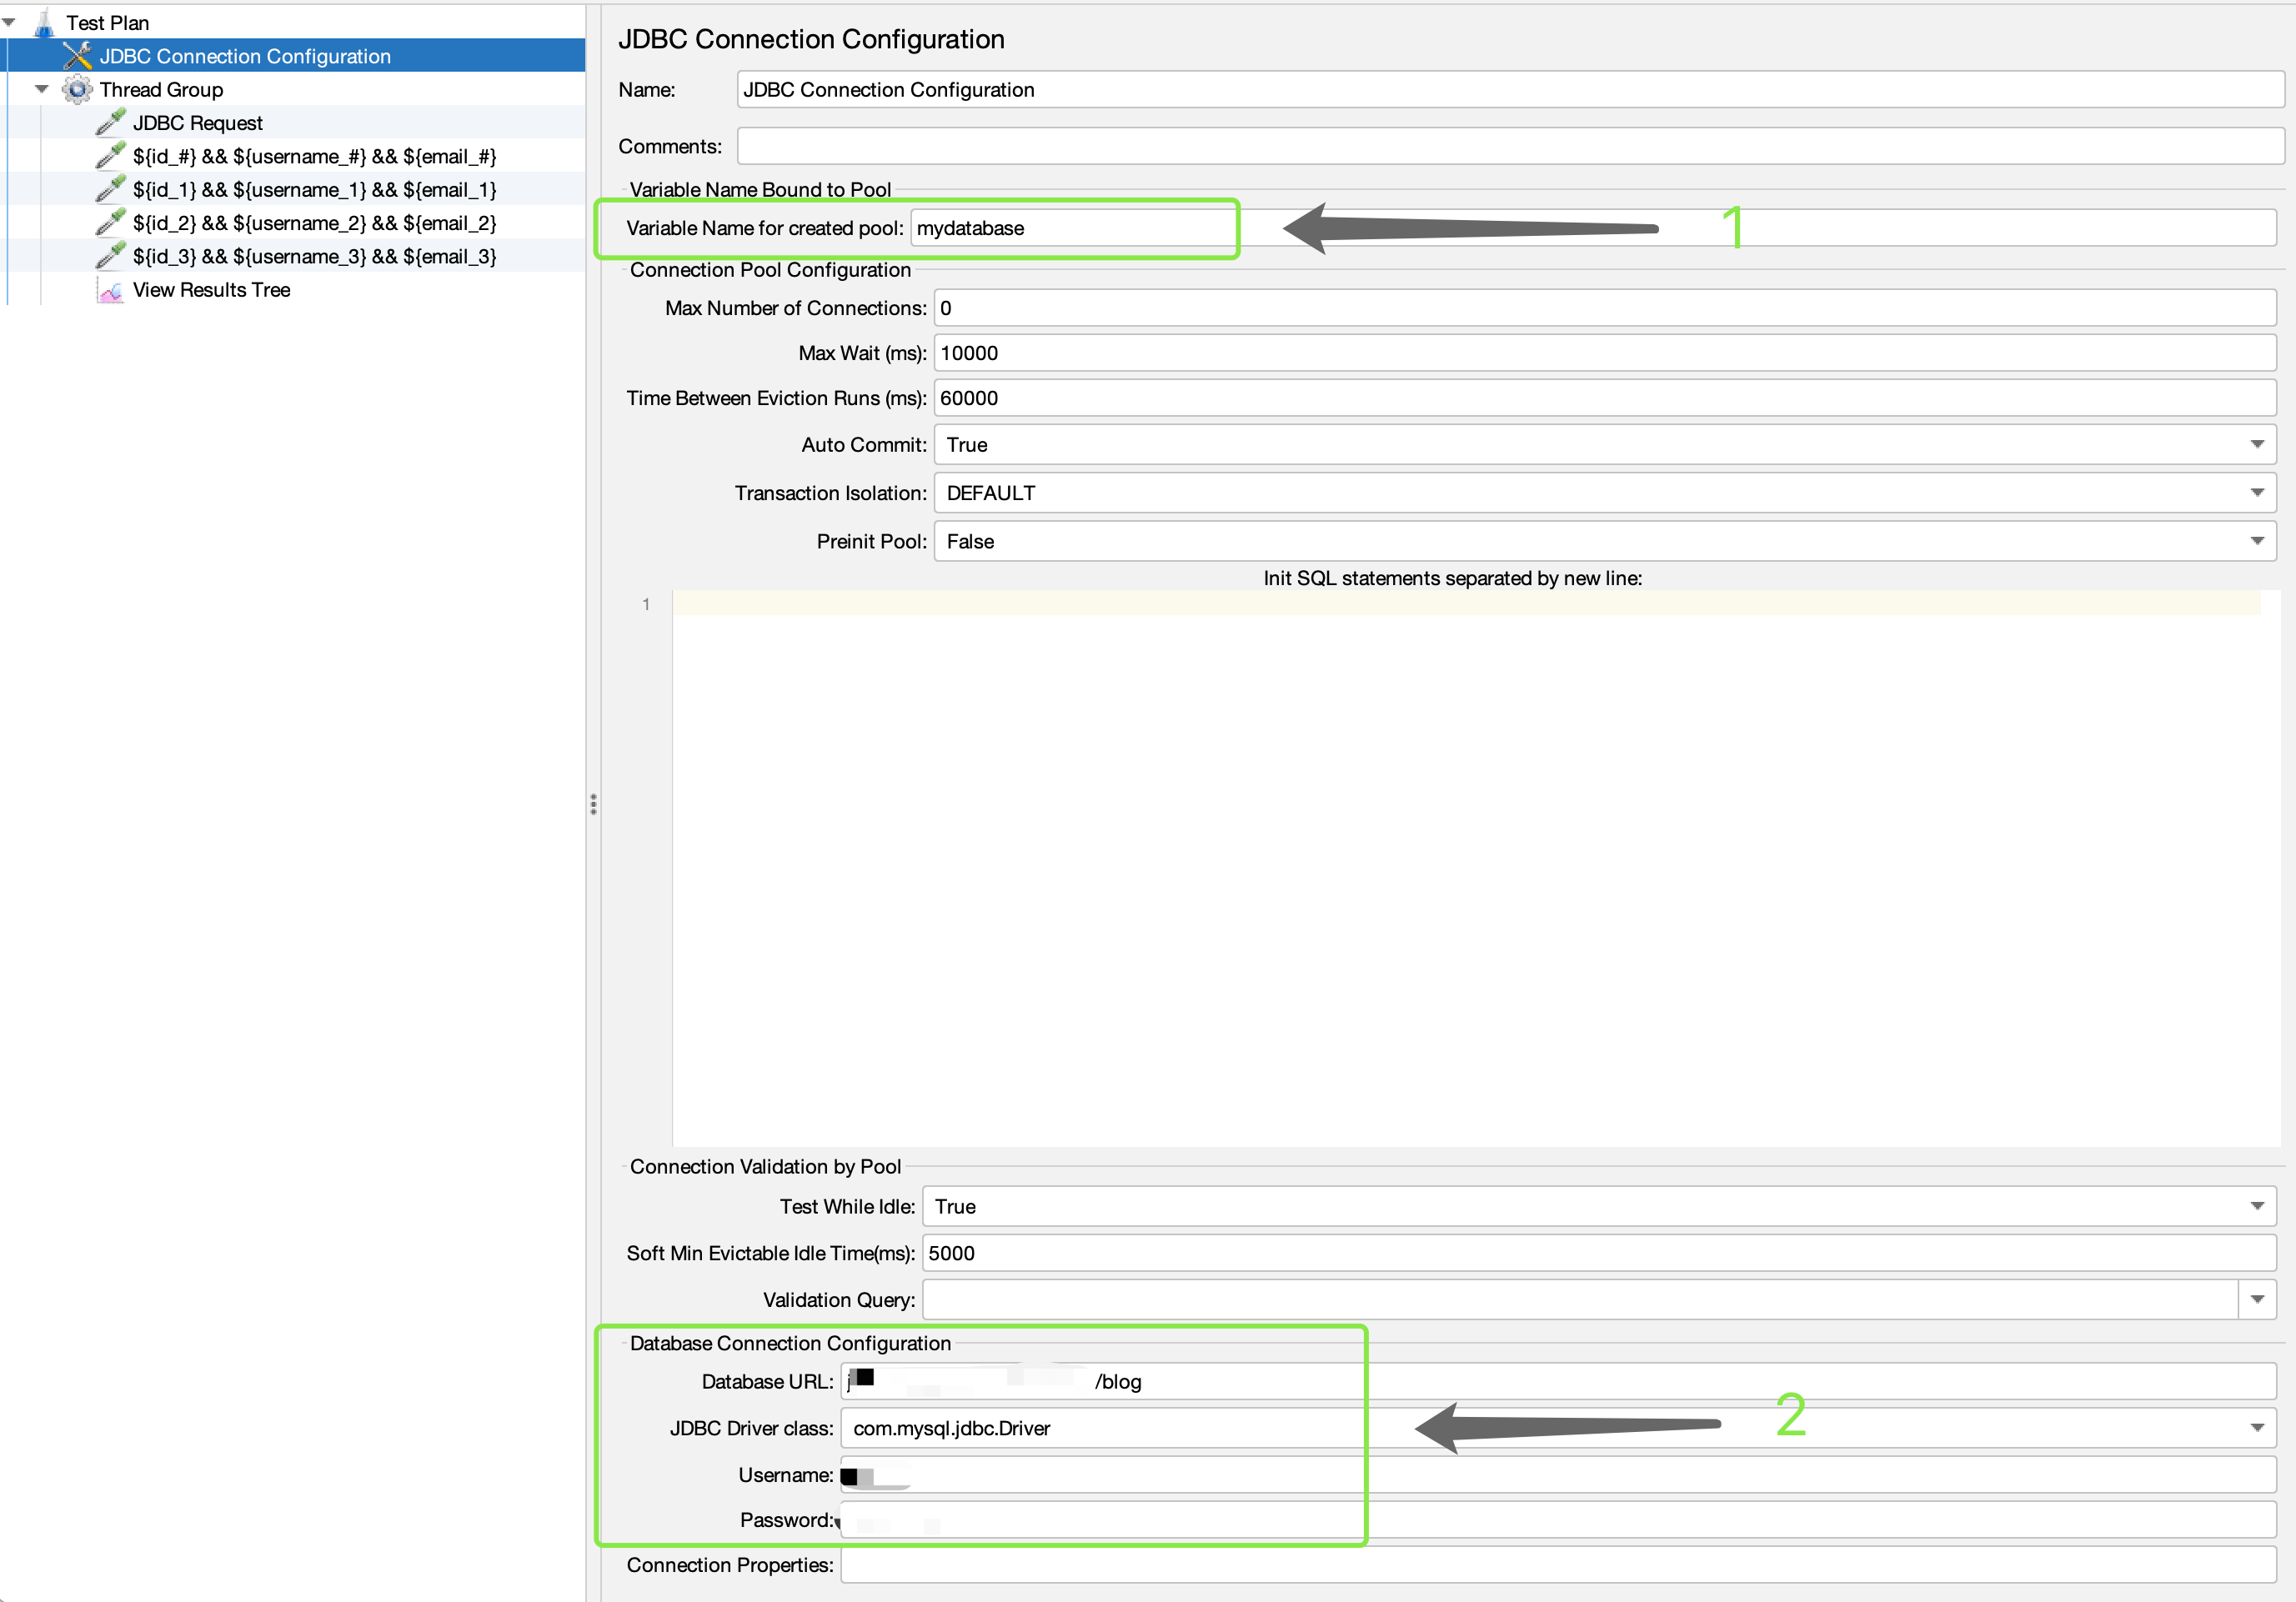This screenshot has height=1602, width=2296.
Task: Click the JDBC Request pipette icon
Action: pyautogui.click(x=110, y=123)
